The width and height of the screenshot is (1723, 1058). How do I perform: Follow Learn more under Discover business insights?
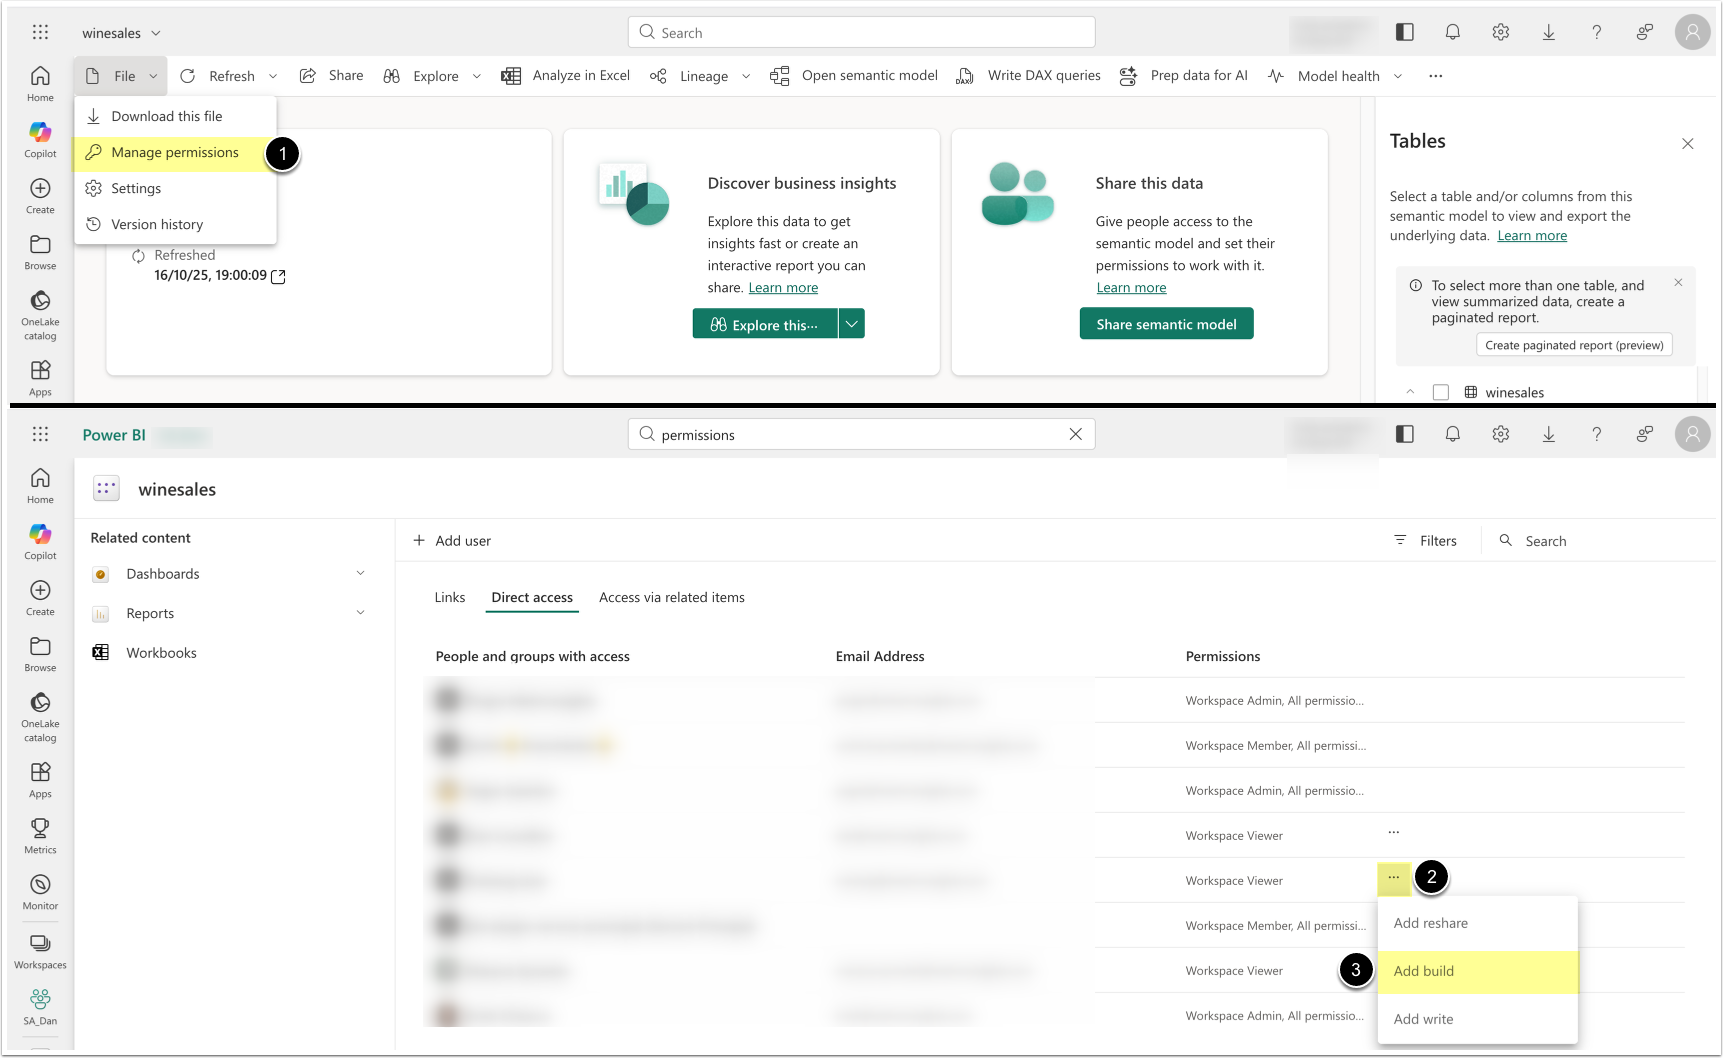pos(783,288)
